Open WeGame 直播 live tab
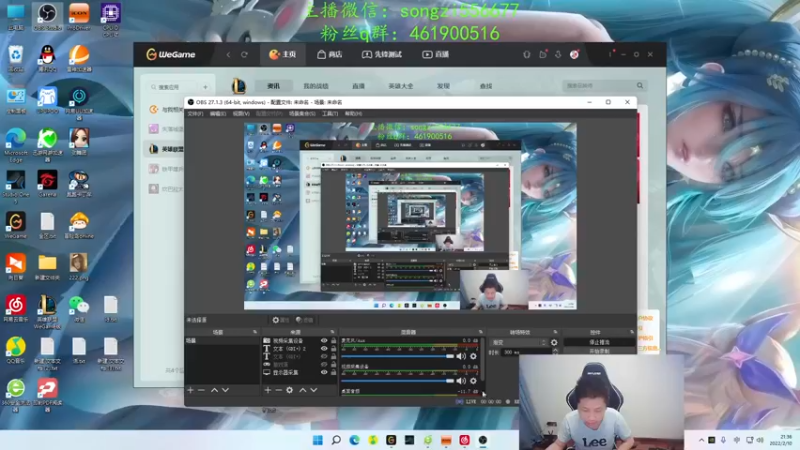The height and width of the screenshot is (450, 800). [435, 54]
